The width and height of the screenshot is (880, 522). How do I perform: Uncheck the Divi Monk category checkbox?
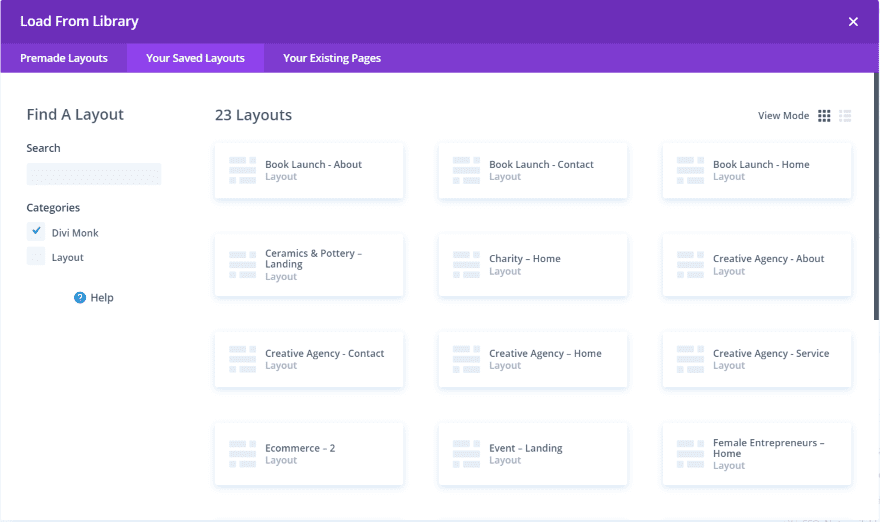[36, 231]
